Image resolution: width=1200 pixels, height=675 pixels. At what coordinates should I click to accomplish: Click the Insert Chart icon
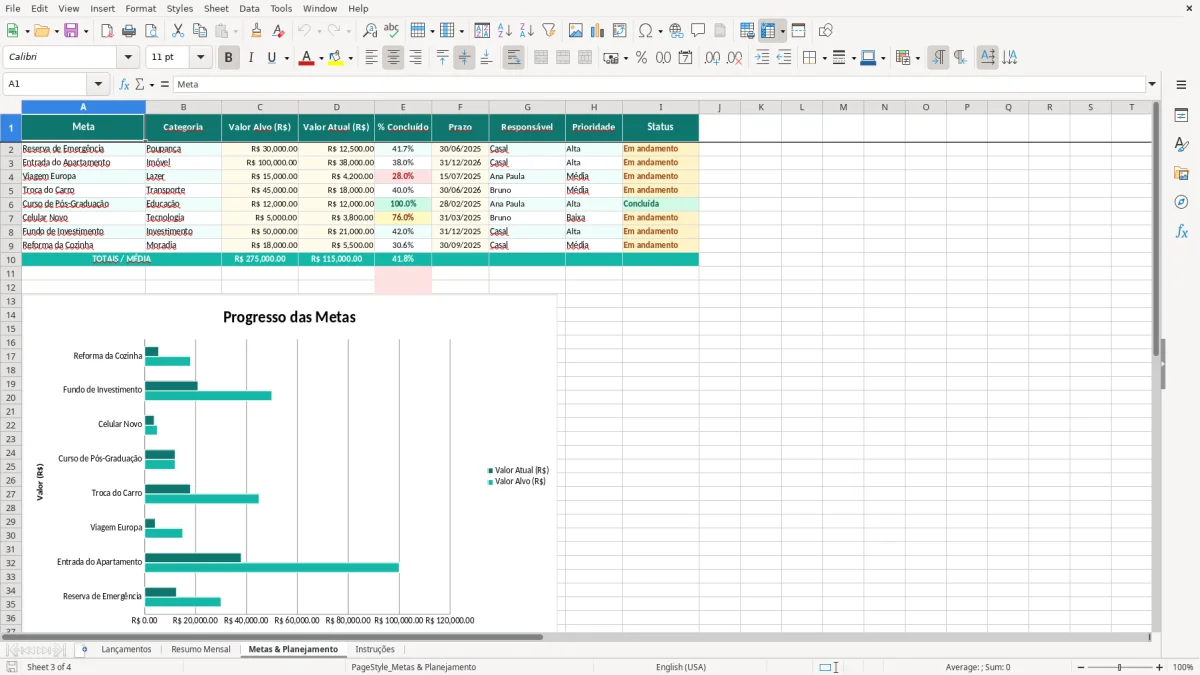598,31
